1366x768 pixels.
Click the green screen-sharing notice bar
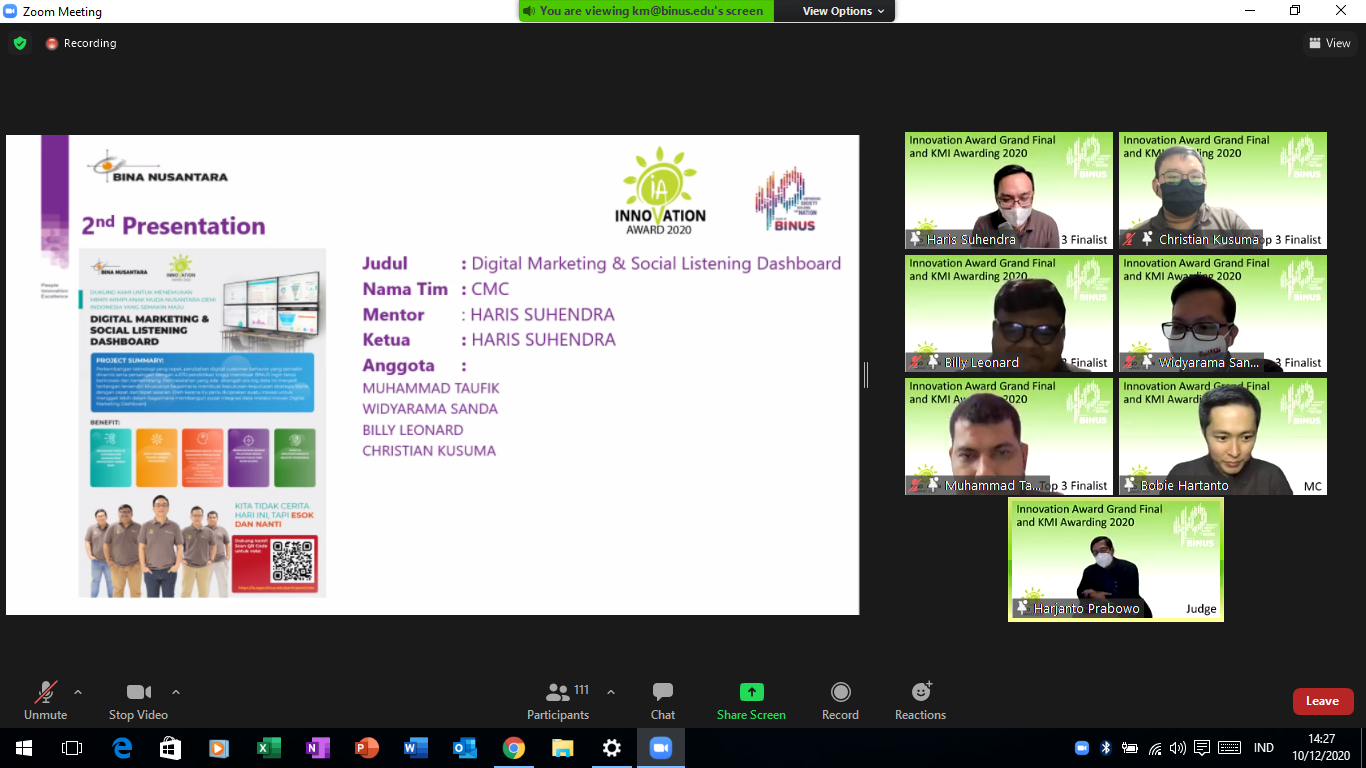click(648, 11)
